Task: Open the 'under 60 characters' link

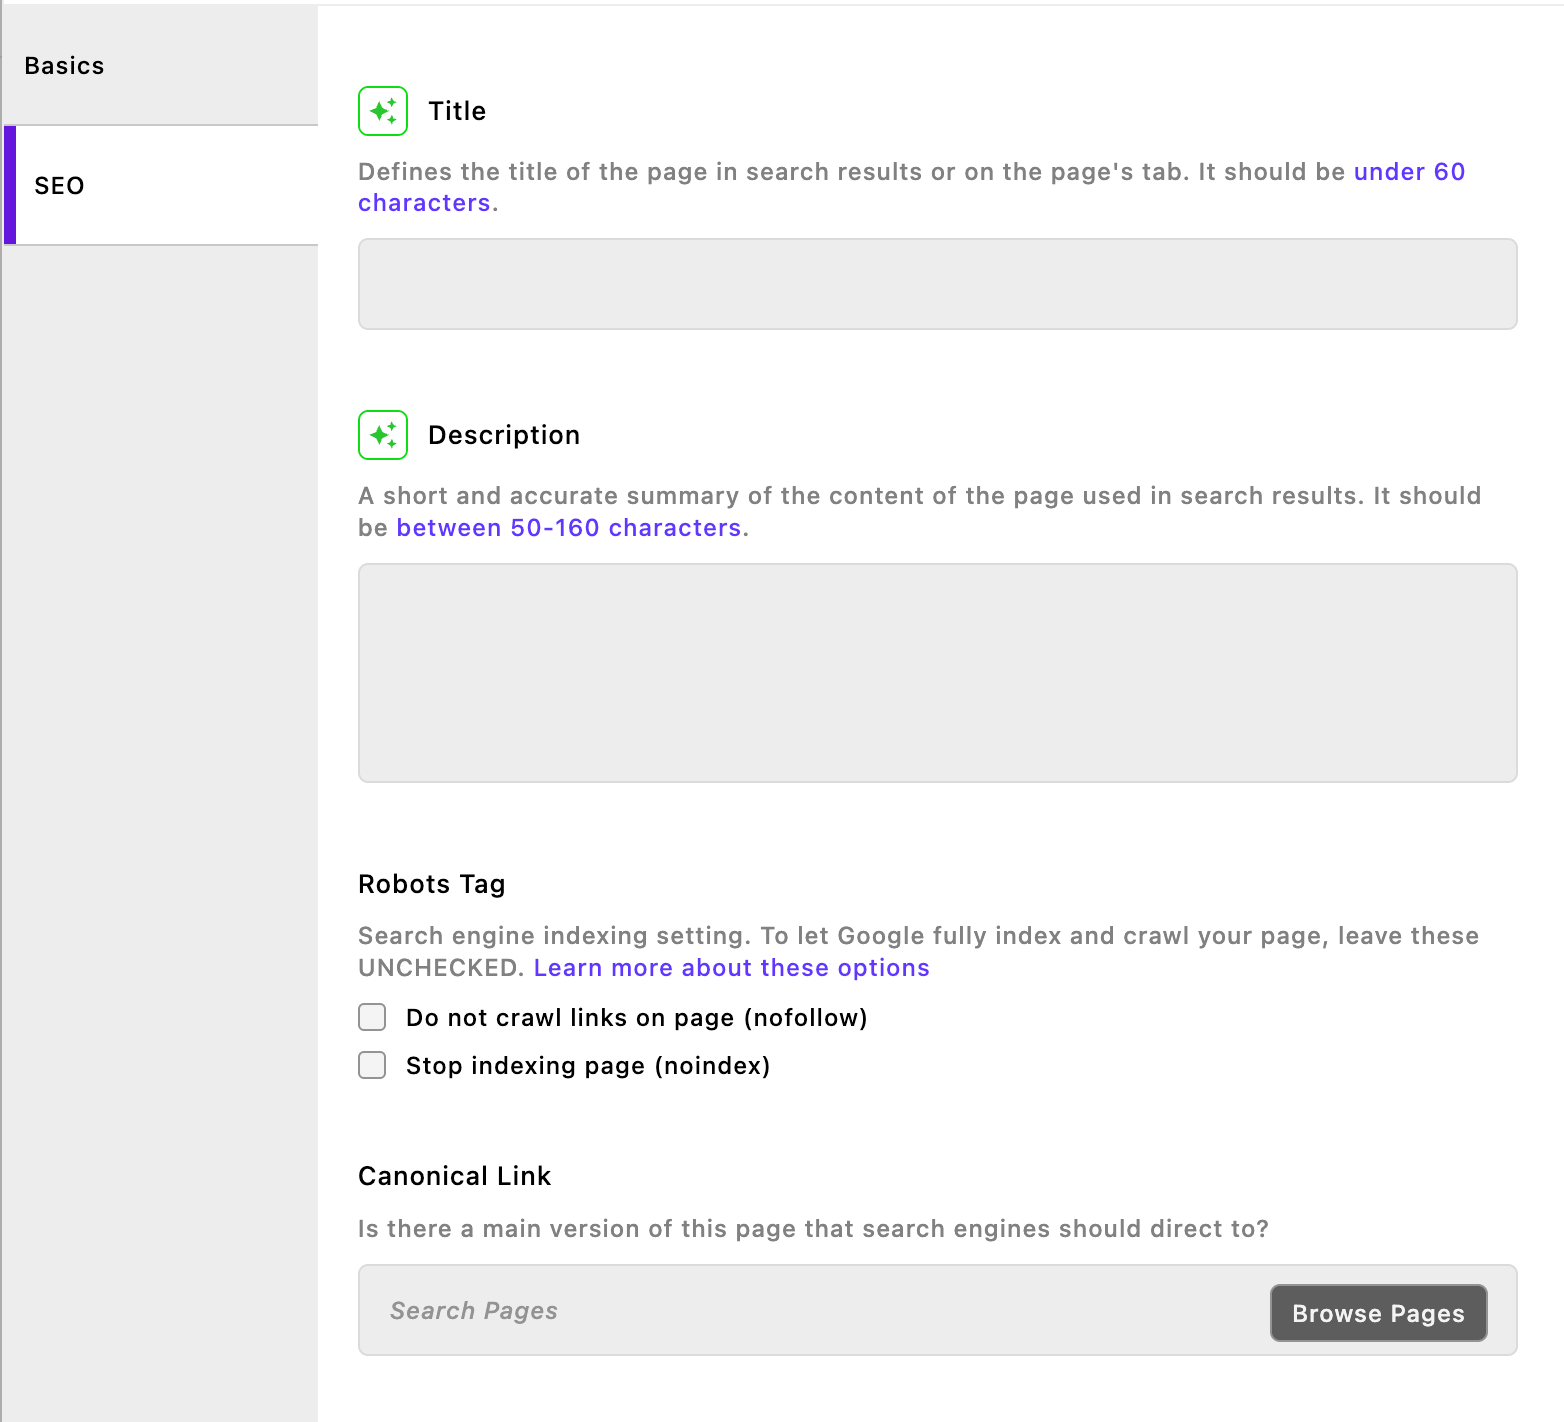Action: 1408,172
